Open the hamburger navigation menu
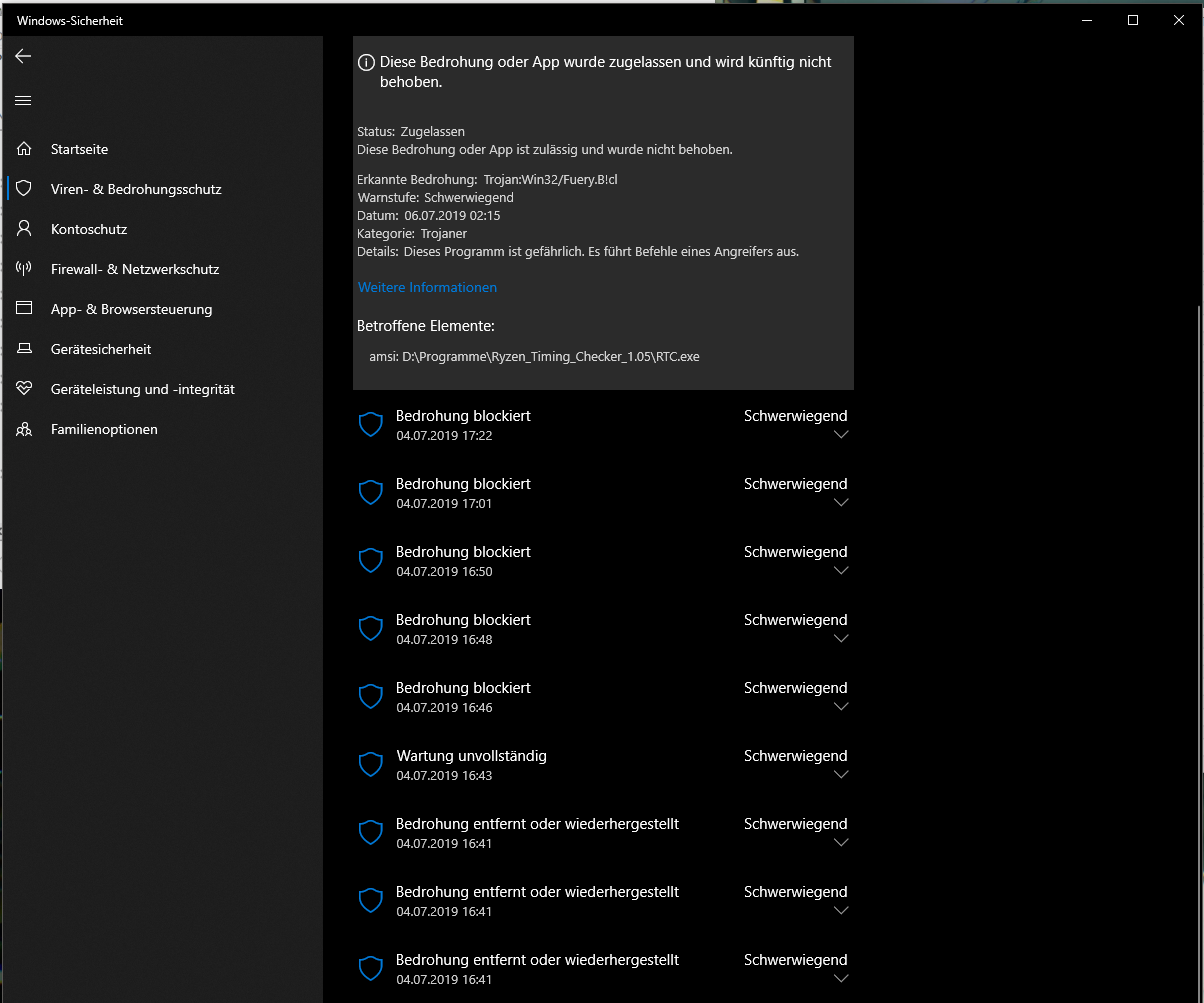The image size is (1204, 1003). (23, 100)
